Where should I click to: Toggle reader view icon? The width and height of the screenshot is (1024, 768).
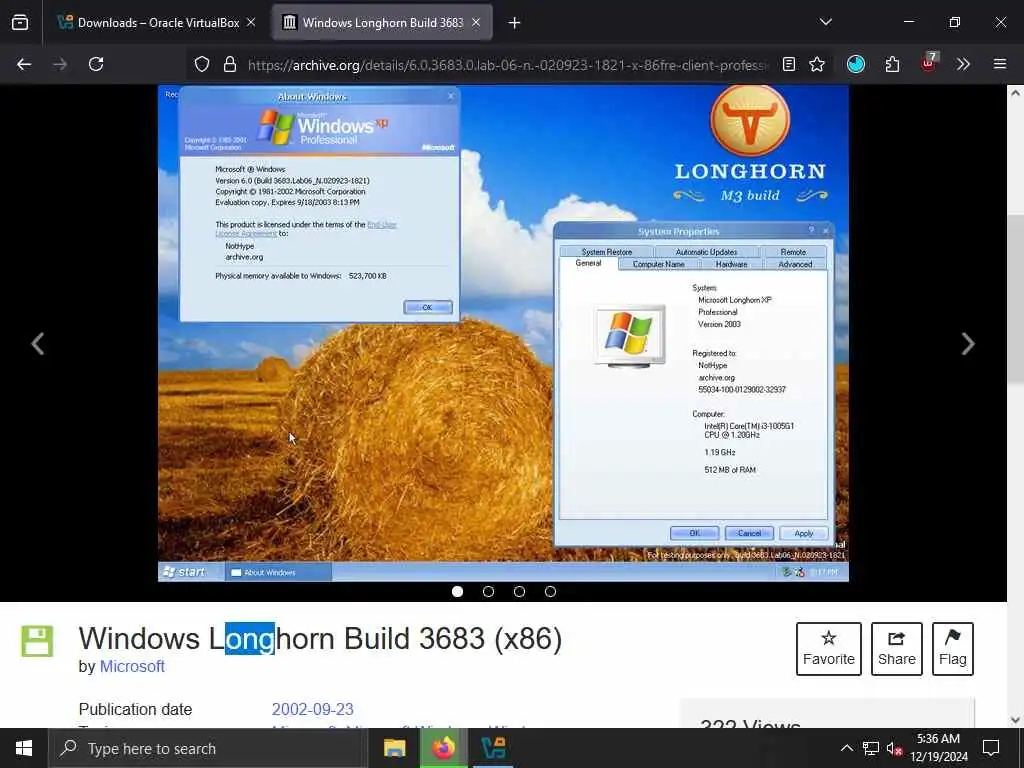point(789,64)
